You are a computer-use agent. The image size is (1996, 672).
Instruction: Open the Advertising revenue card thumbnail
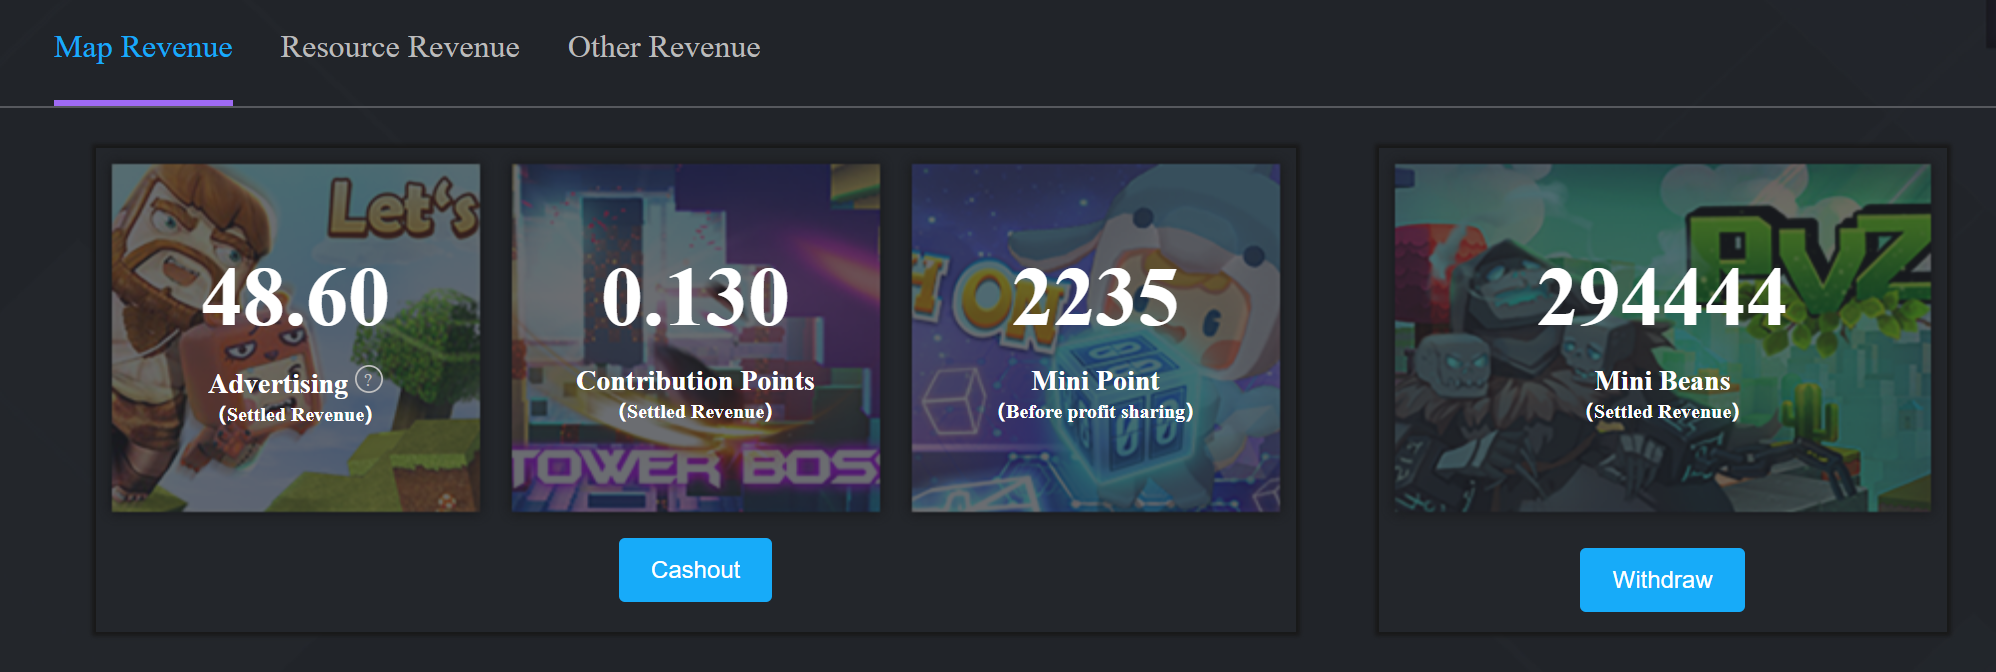[296, 338]
